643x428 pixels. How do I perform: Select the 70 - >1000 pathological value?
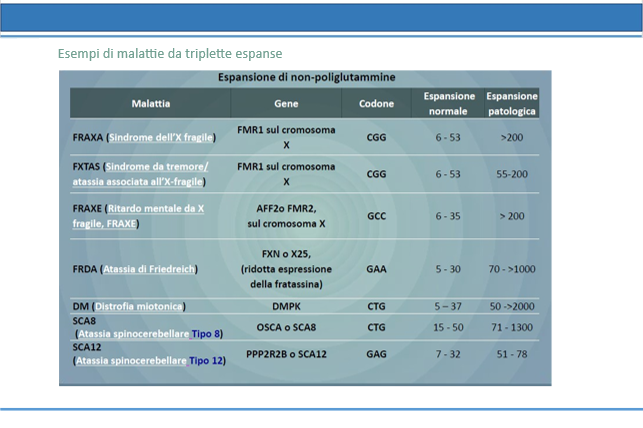click(512, 269)
